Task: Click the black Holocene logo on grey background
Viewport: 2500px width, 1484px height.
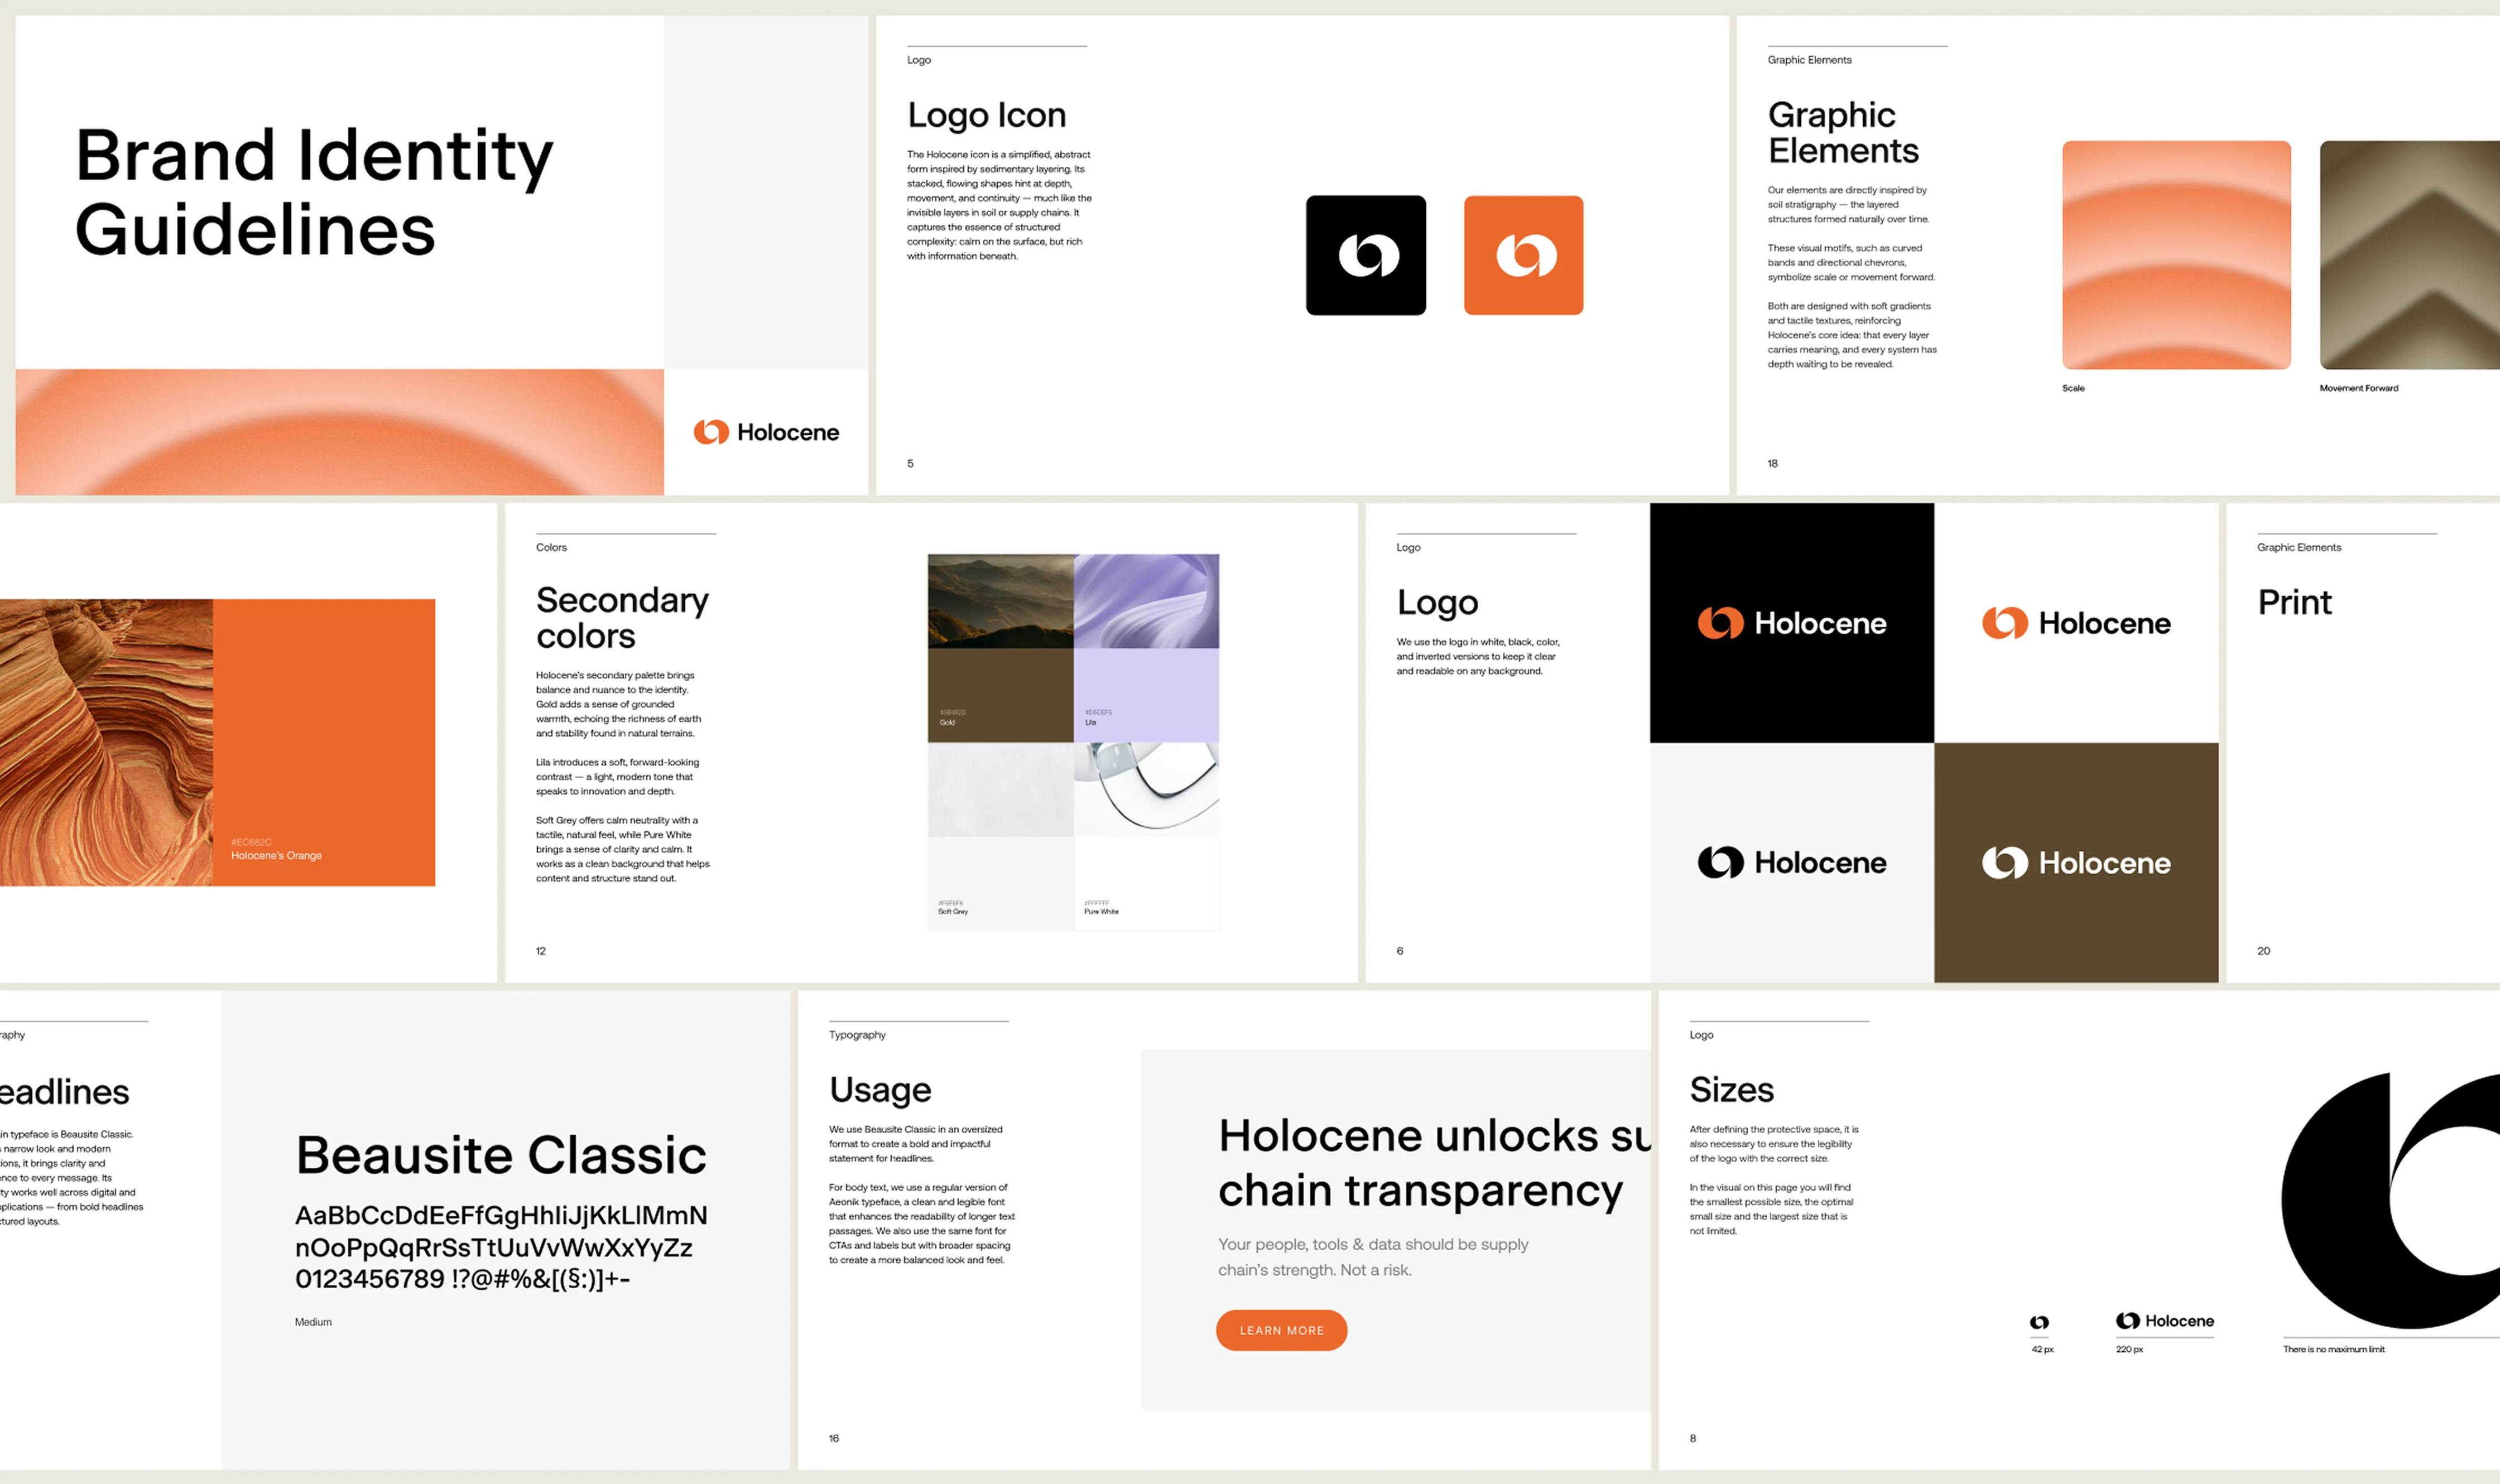Action: click(x=1791, y=862)
